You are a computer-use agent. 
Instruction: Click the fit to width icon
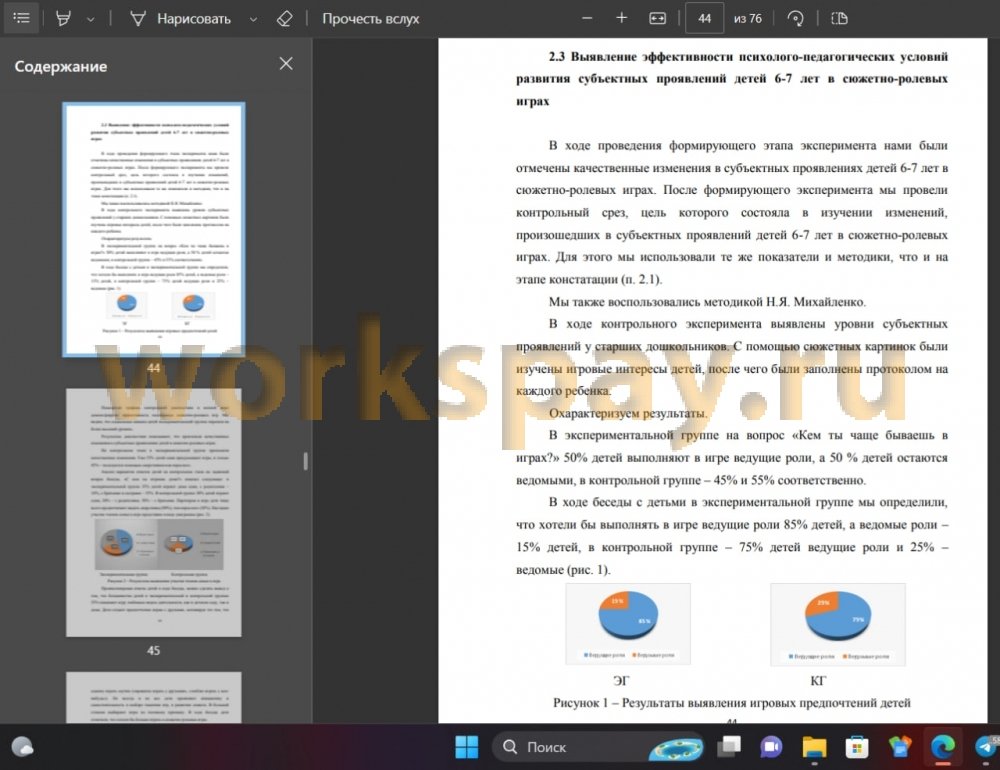pyautogui.click(x=658, y=19)
